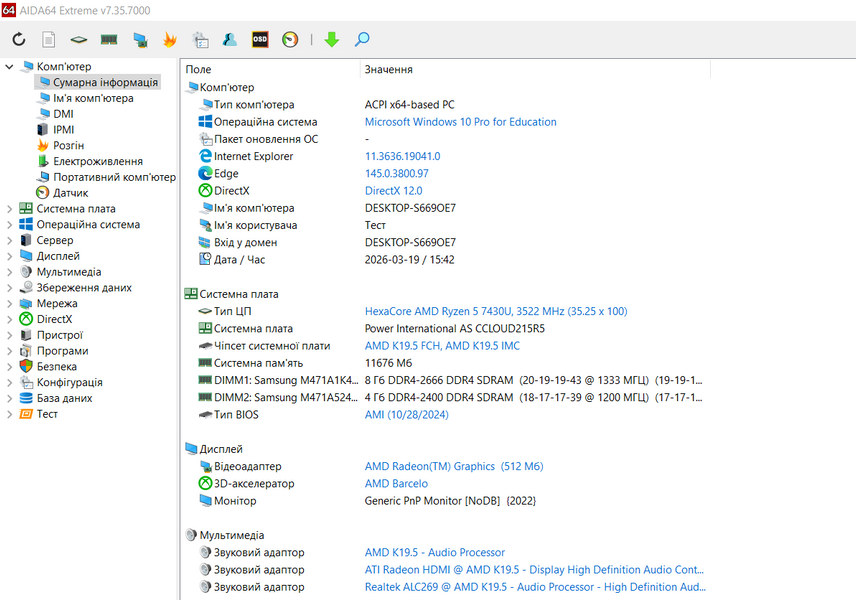Open the OSD panel icon
Image resolution: width=856 pixels, height=600 pixels.
click(x=260, y=39)
